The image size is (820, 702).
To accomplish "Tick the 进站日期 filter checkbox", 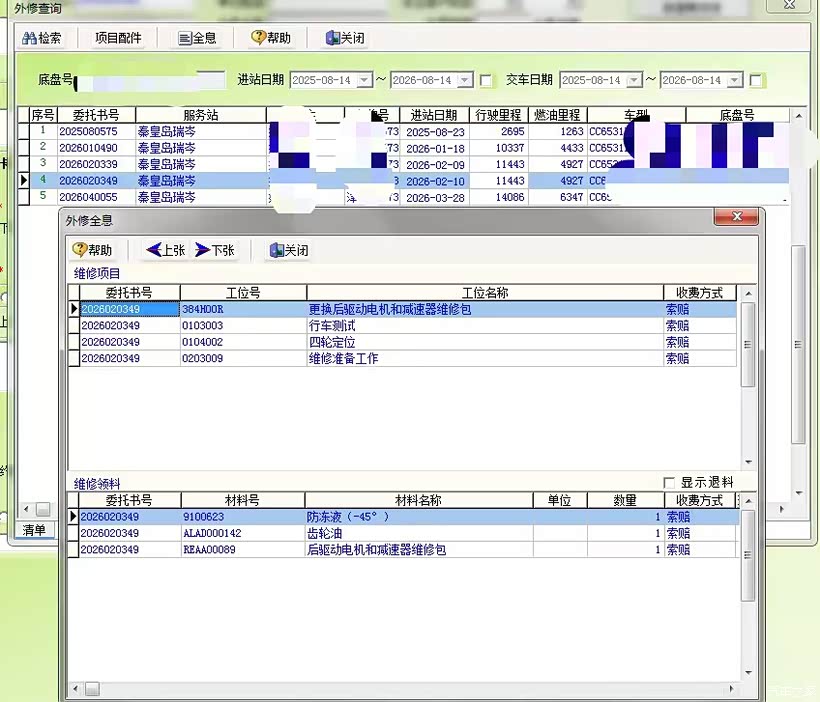I will tap(486, 81).
